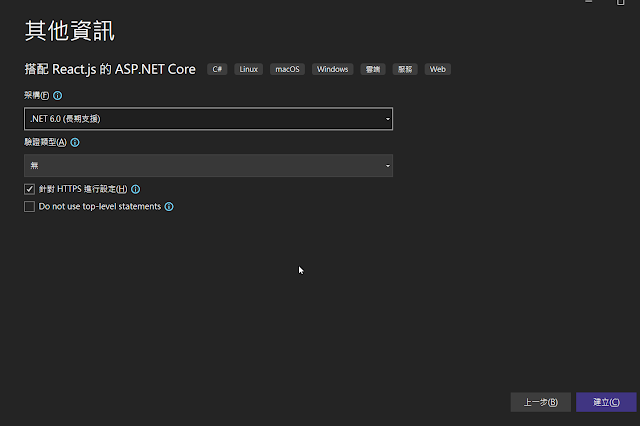Click the 搭配 React.js 的 ASP.NET Core title
Screen dimensions: 640x426
point(110,69)
